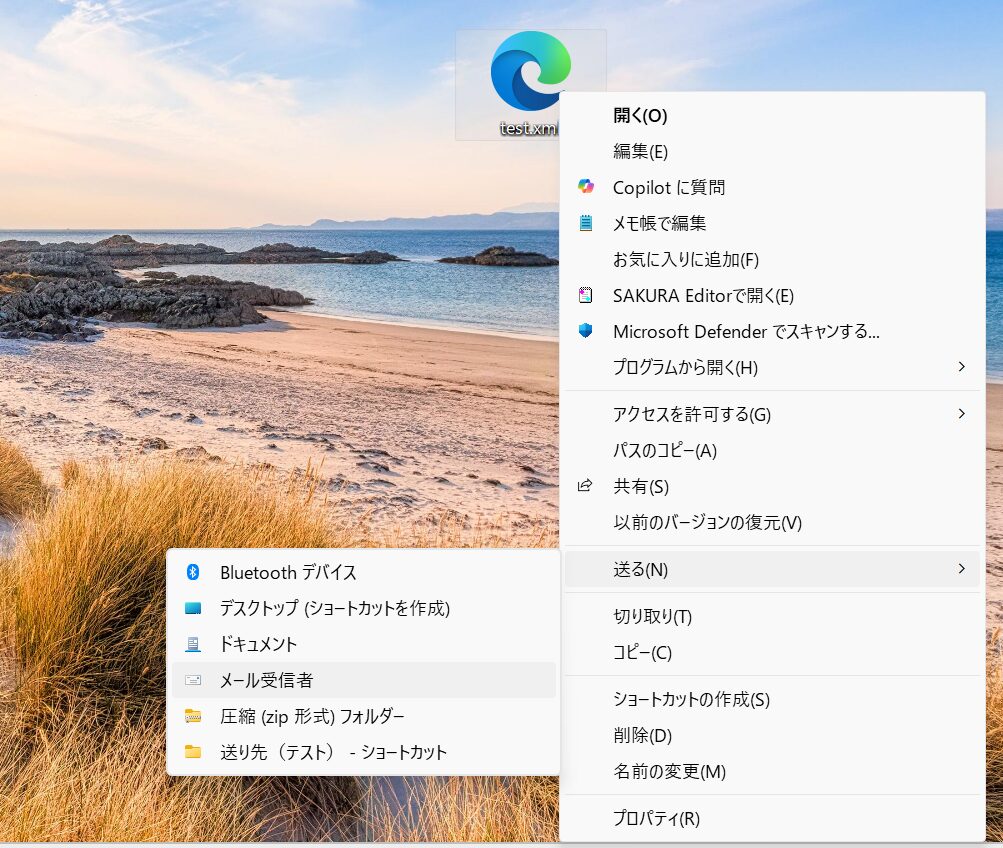Open アクセスを許可する(G) entry
This screenshot has width=1003, height=848.
772,414
